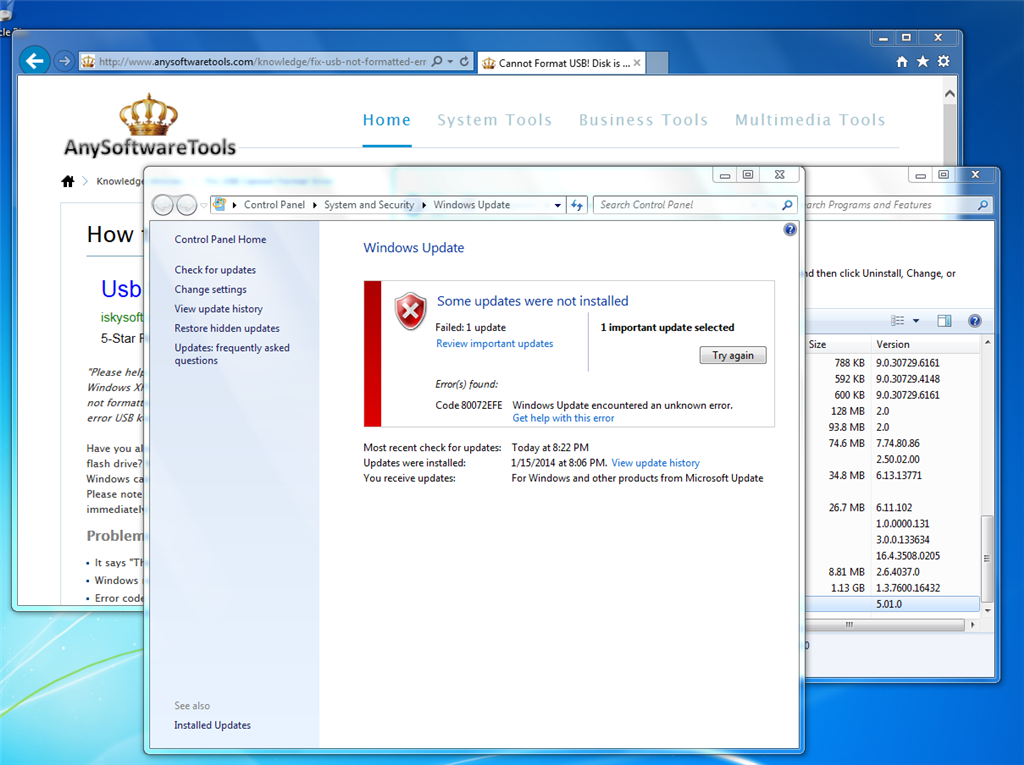
Task: Click the Home icon in the browser breadcrumb
Action: pos(67,182)
